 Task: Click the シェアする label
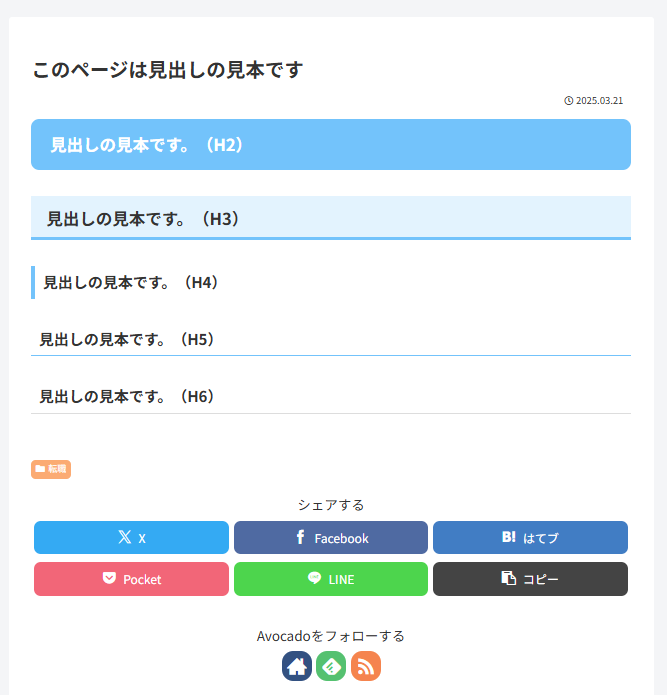pos(331,505)
